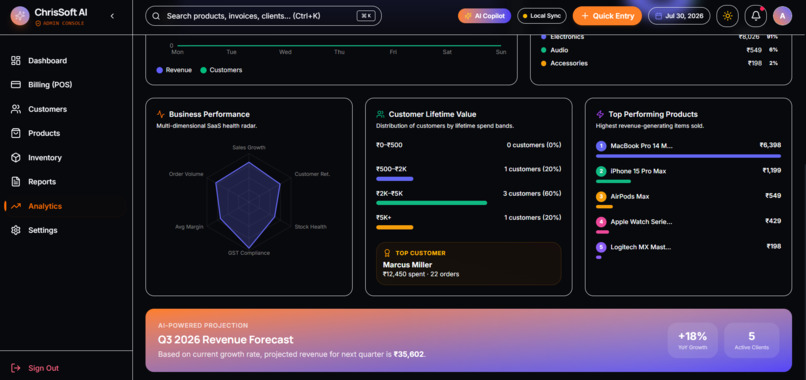Click the Accessories category color dot
The image size is (806, 380).
tap(543, 63)
